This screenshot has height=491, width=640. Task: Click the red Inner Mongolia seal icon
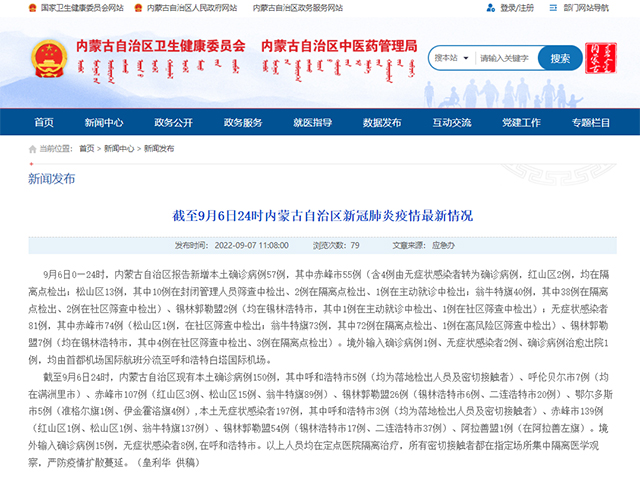pyautogui.click(x=600, y=58)
